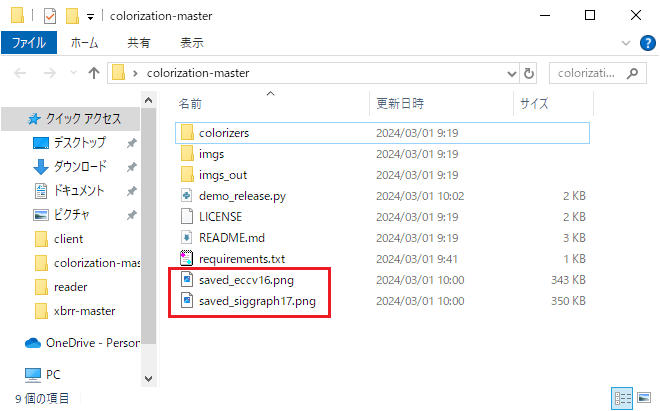Open the recent locations dropdown
The height and width of the screenshot is (411, 660).
[x=73, y=73]
